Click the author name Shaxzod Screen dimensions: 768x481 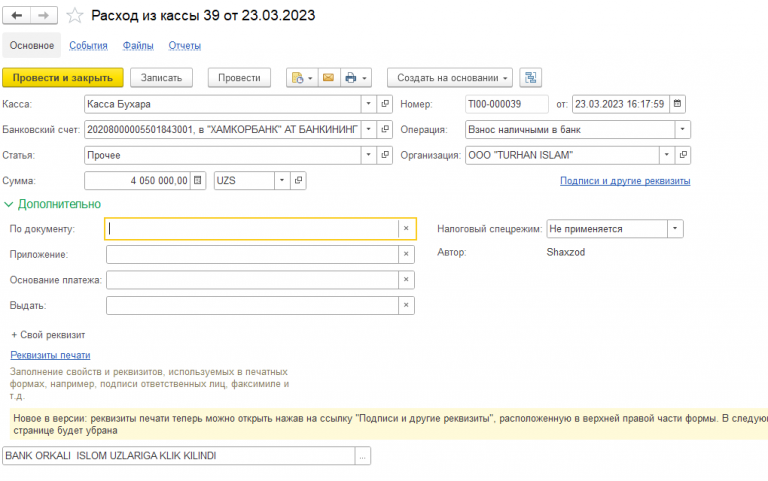566,252
